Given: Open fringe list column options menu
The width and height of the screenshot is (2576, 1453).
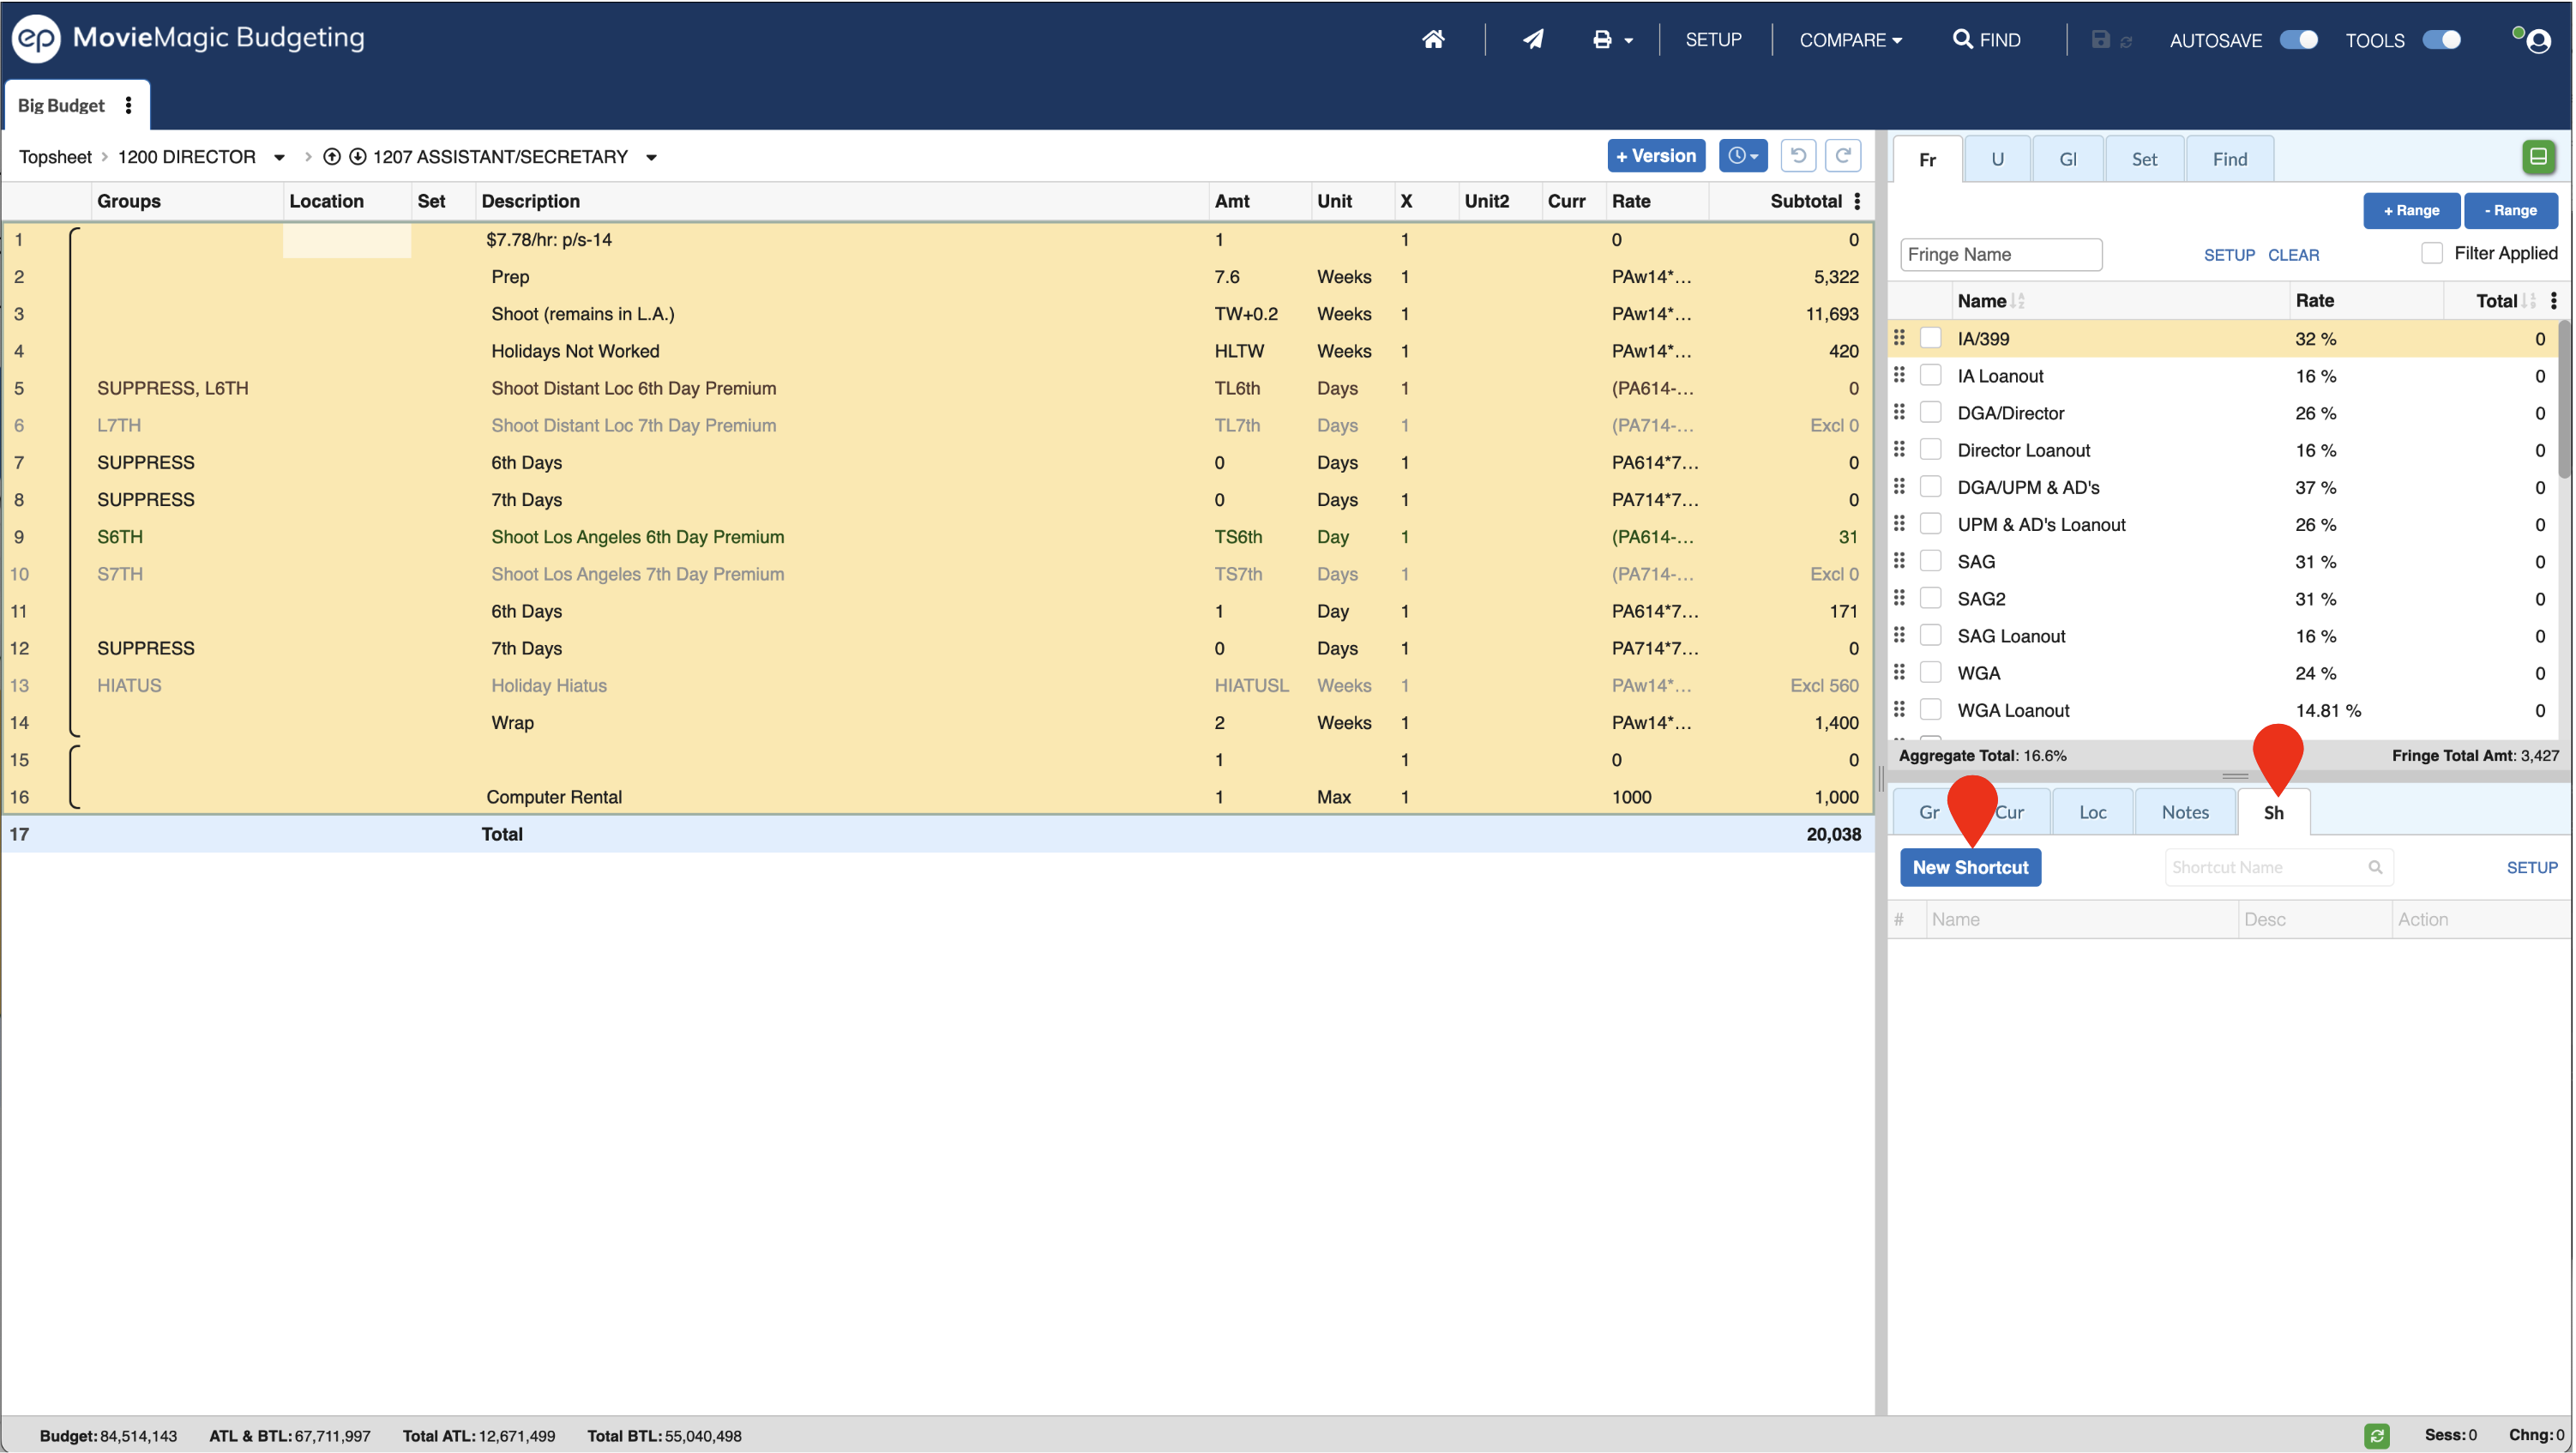Looking at the screenshot, I should coord(2554,300).
